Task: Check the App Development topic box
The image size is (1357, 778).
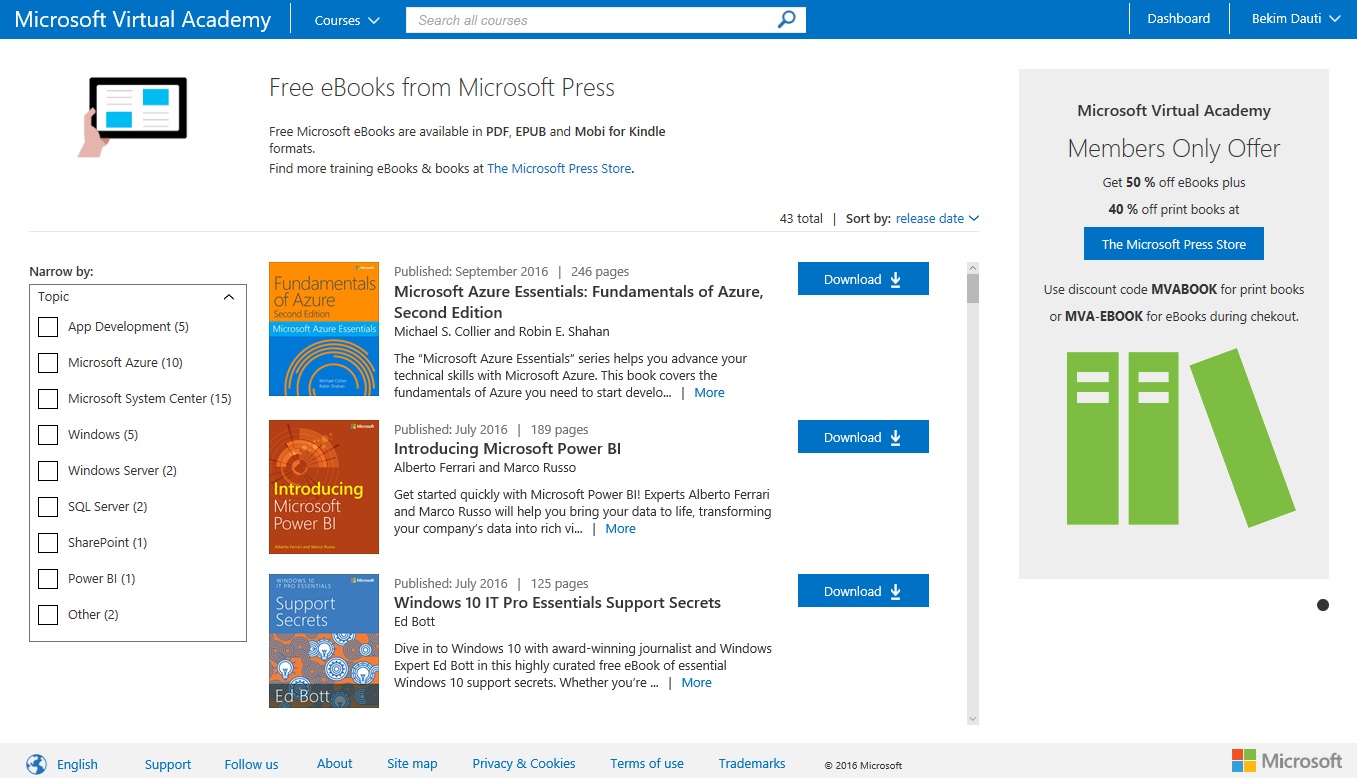Action: [x=47, y=327]
